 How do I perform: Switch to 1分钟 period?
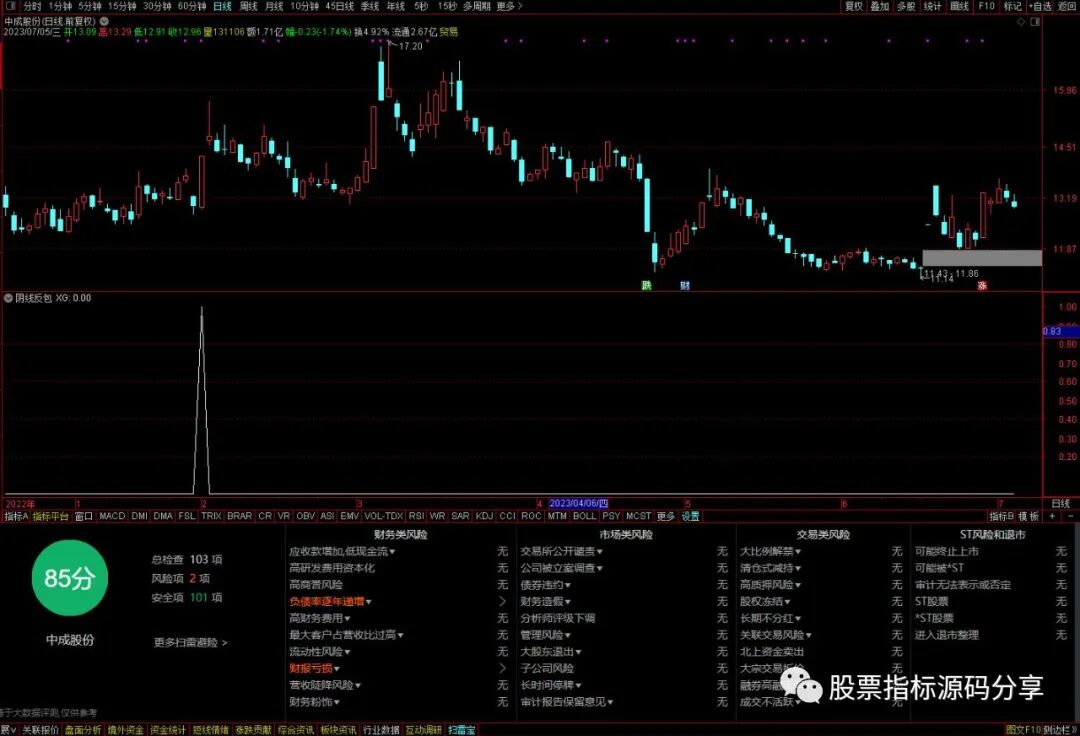60,6
